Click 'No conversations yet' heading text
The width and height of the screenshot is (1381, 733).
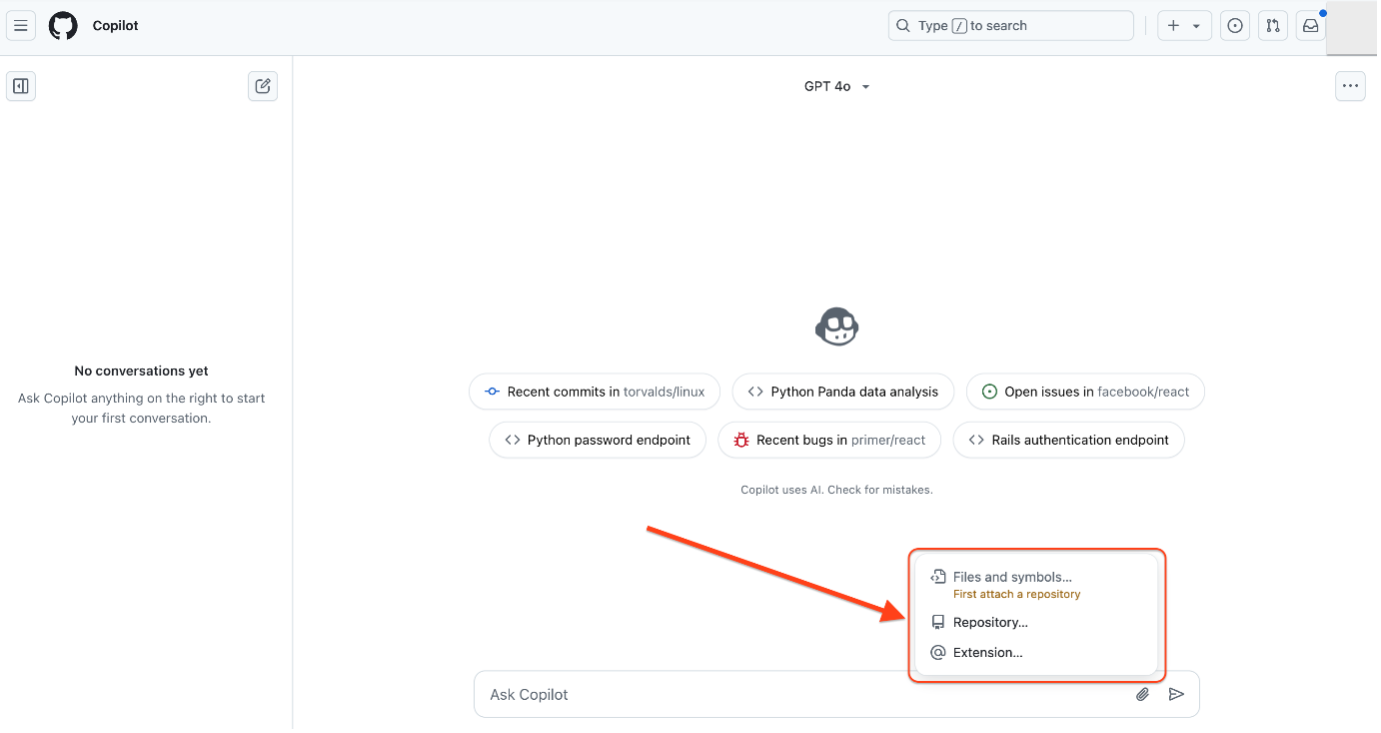[141, 371]
